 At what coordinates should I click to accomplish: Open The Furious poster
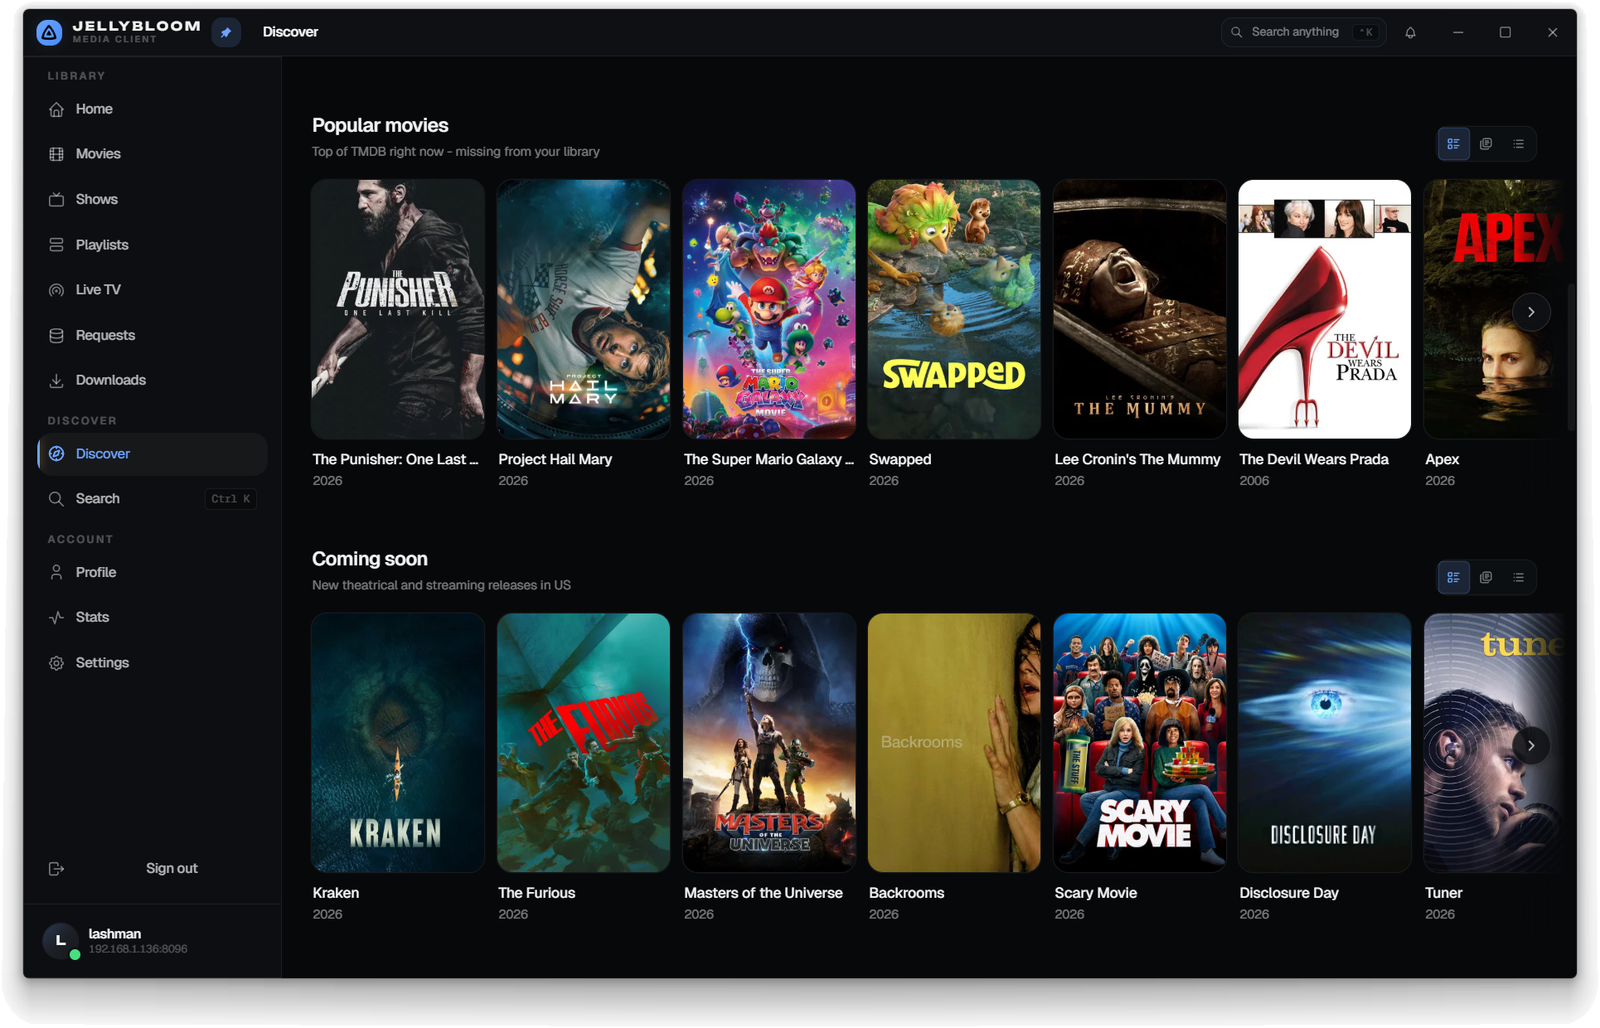tap(583, 742)
